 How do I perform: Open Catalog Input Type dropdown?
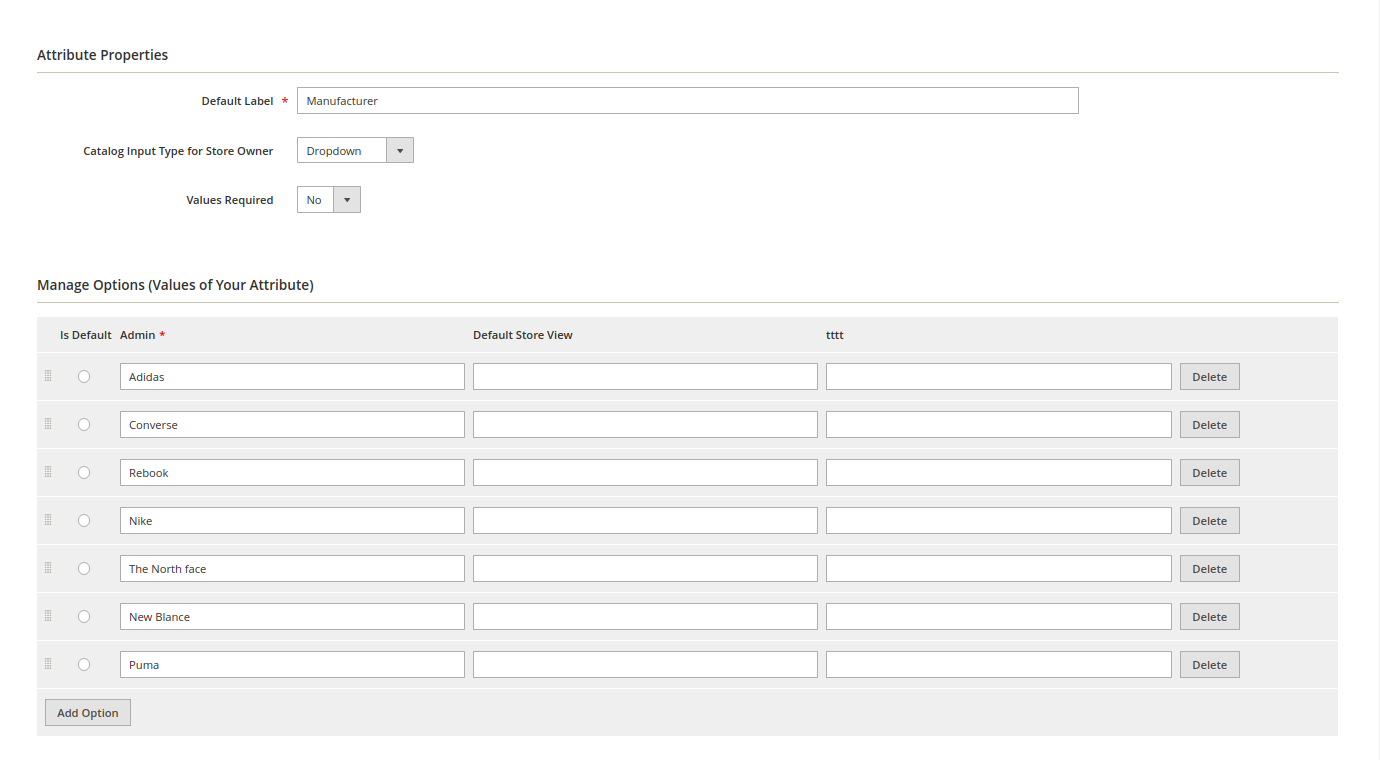click(355, 151)
